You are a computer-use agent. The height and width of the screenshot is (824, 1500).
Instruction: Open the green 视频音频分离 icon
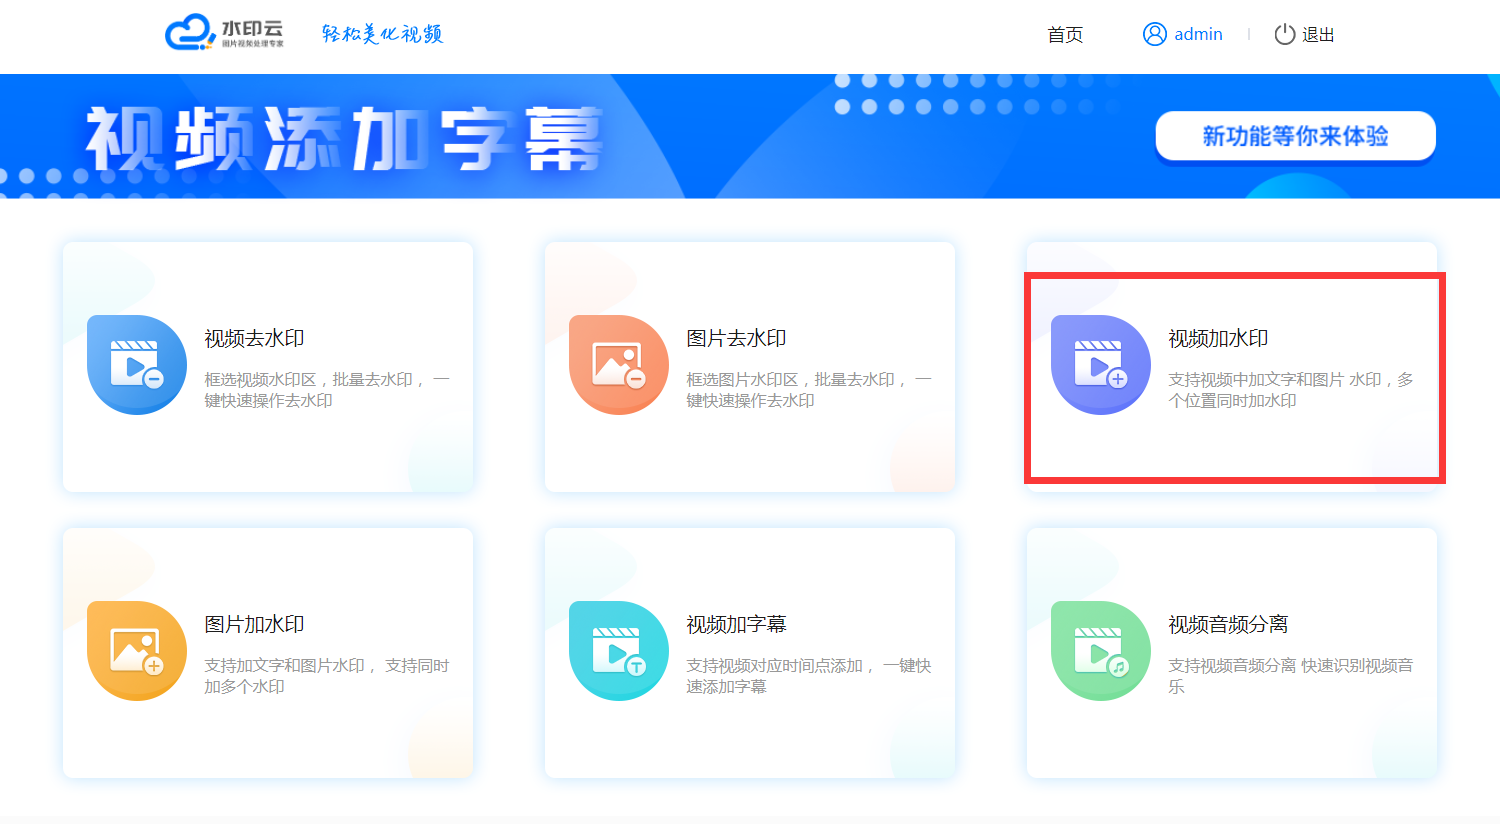pos(1101,651)
